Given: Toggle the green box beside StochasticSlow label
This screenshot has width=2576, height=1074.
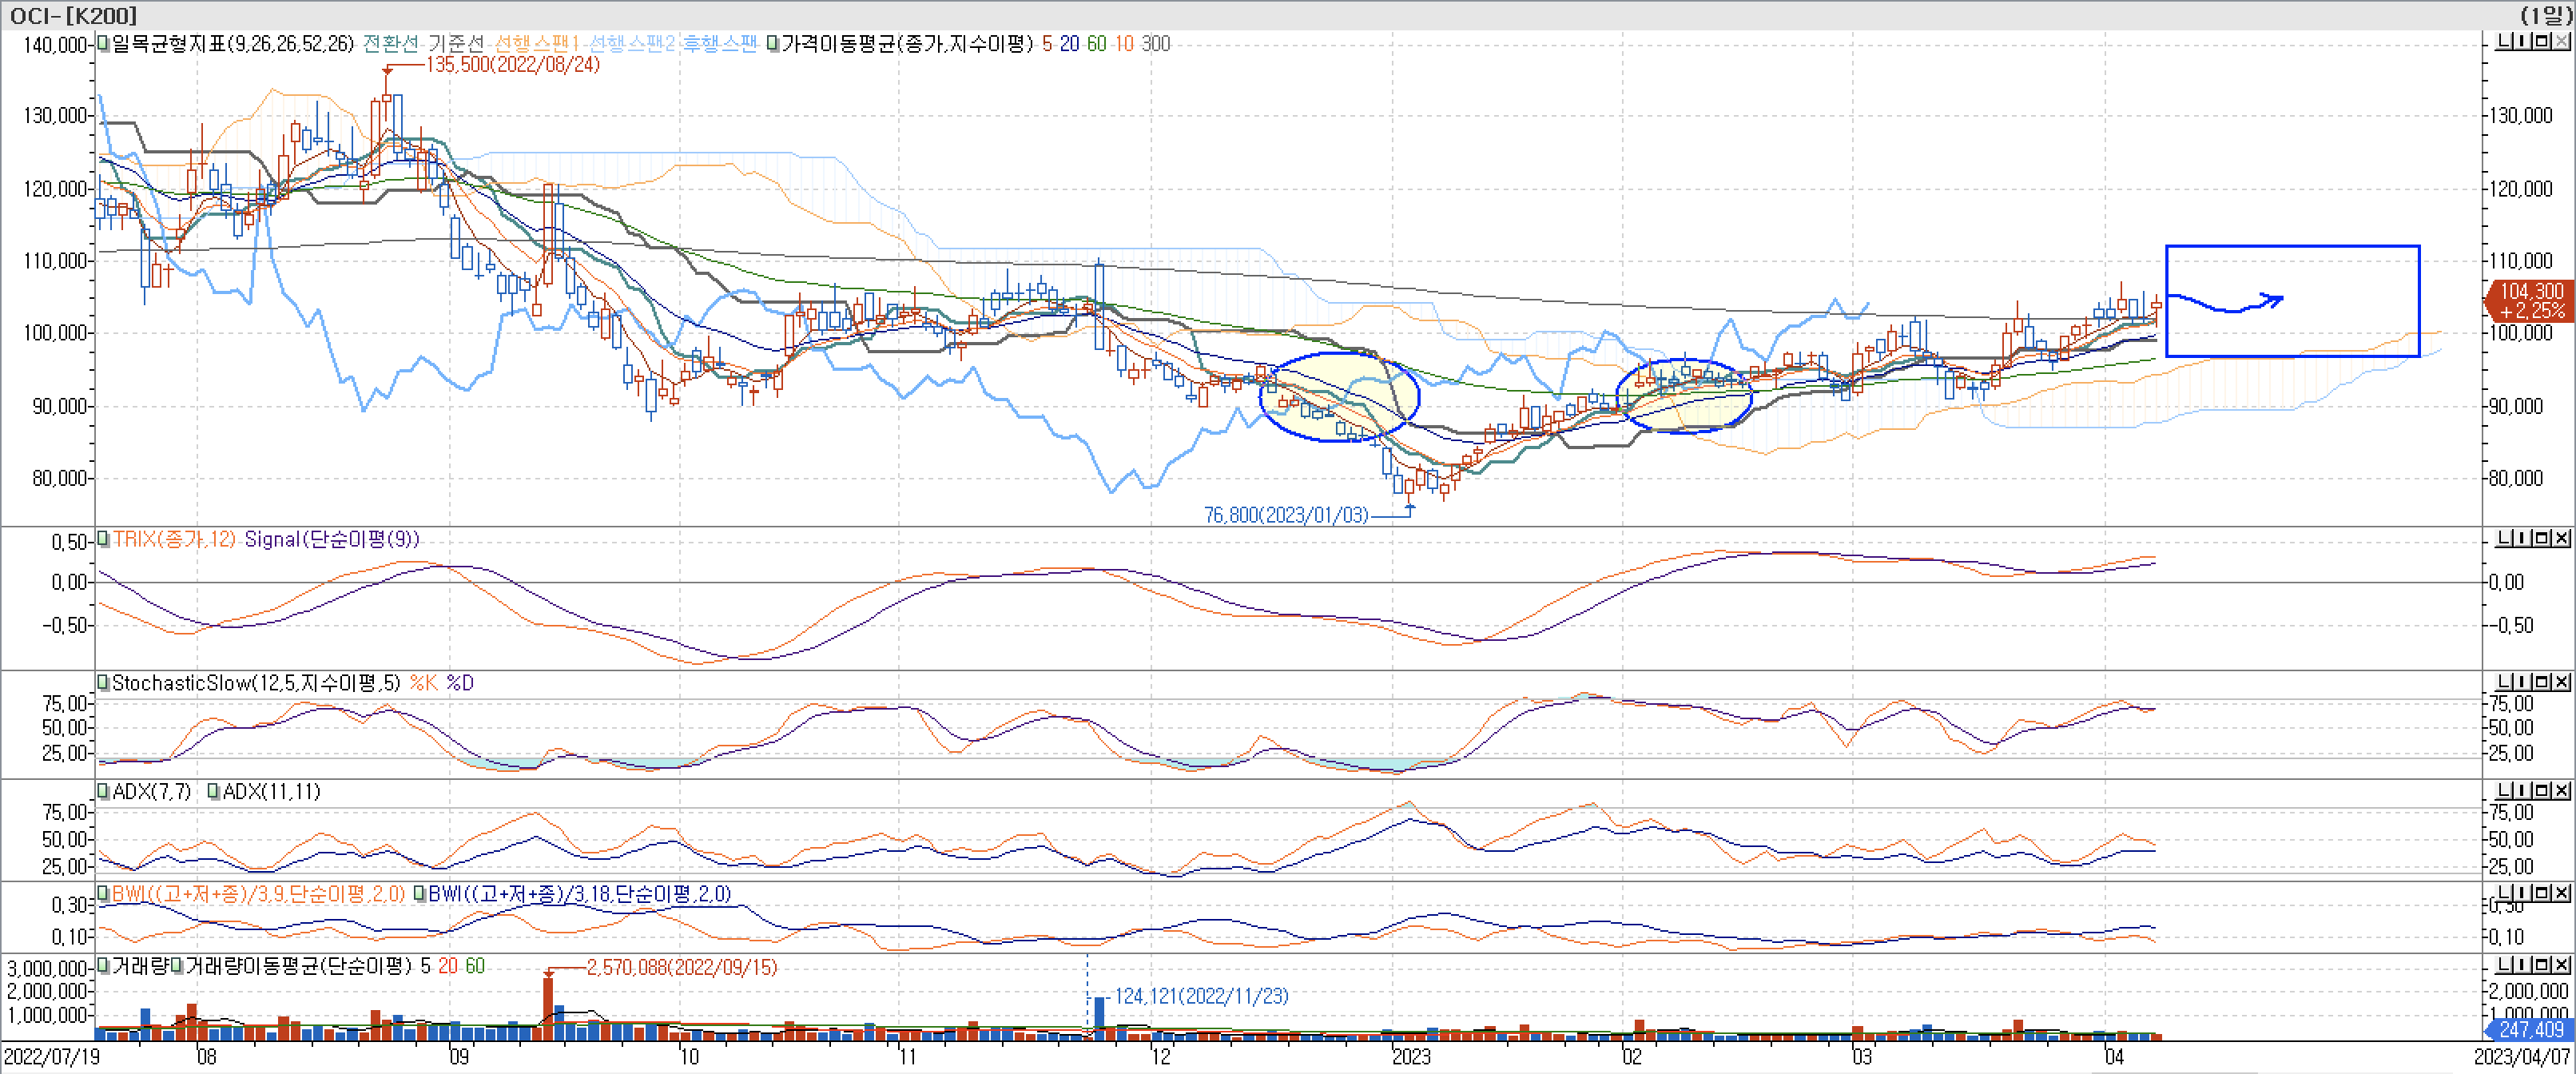Looking at the screenshot, I should pyautogui.click(x=103, y=683).
